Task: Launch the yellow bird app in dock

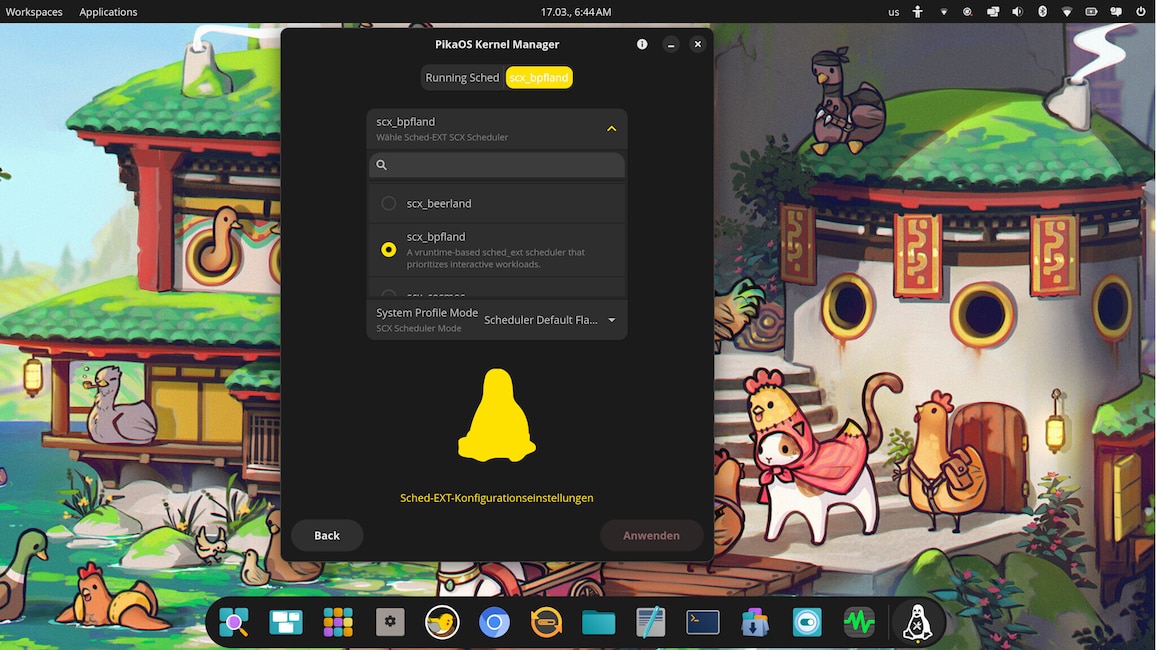Action: pyautogui.click(x=442, y=623)
